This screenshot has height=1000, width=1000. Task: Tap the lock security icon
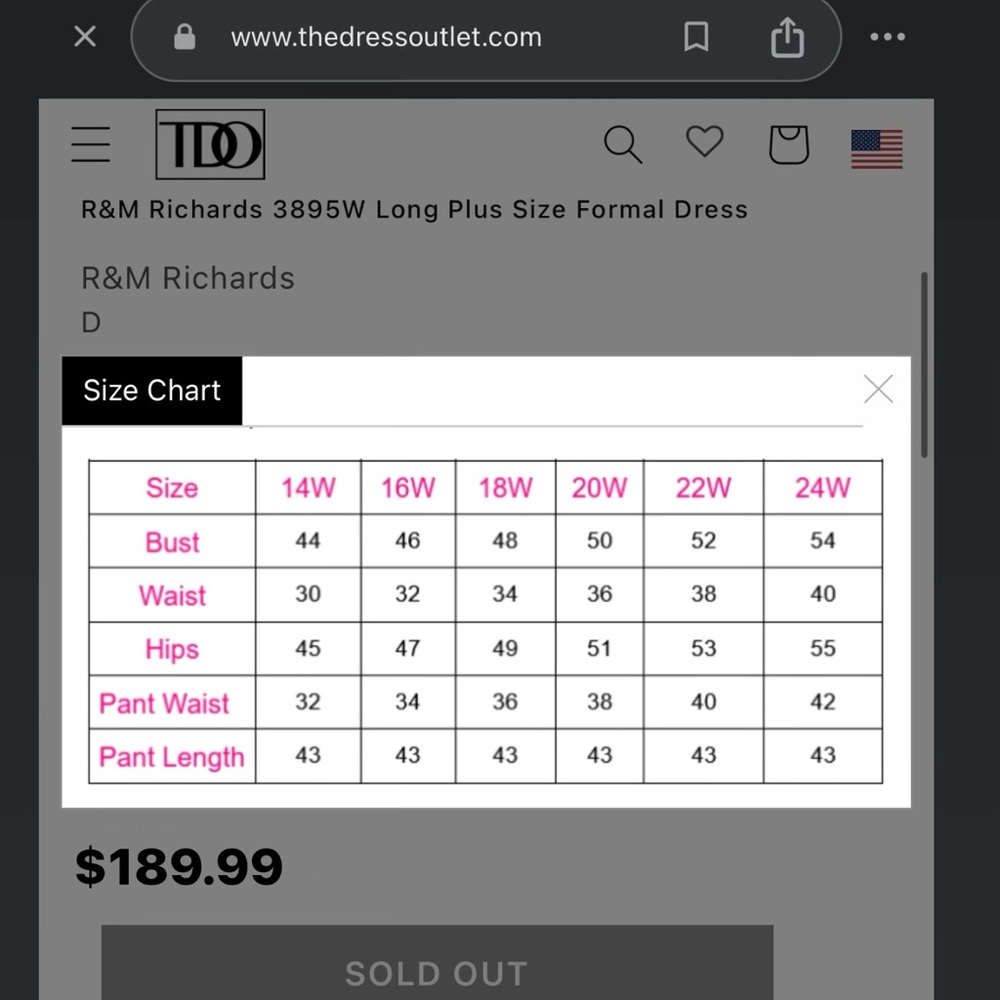pyautogui.click(x=184, y=37)
